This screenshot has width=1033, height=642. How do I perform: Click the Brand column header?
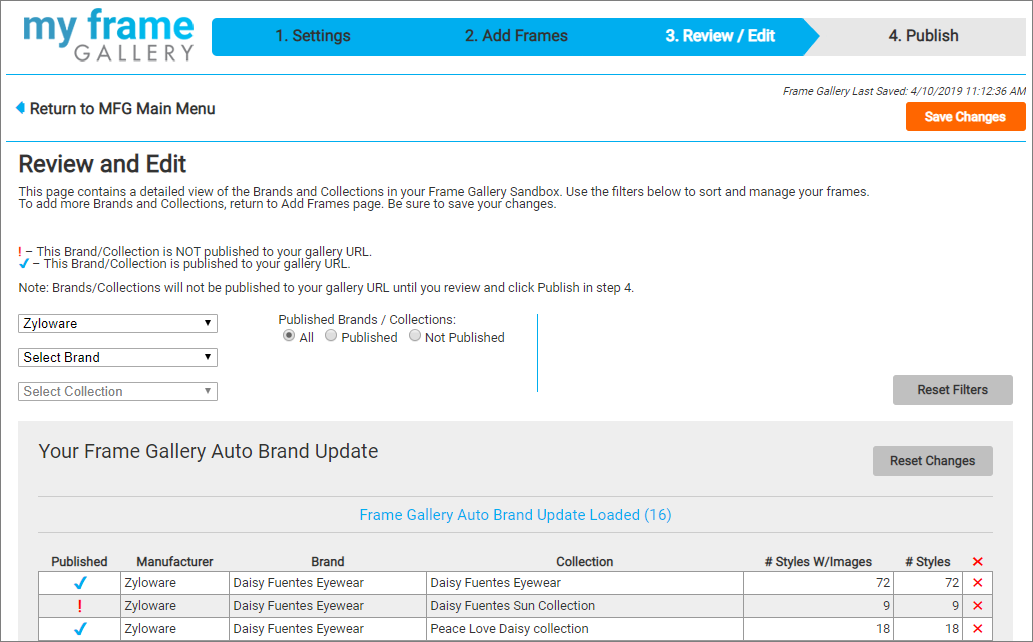327,562
